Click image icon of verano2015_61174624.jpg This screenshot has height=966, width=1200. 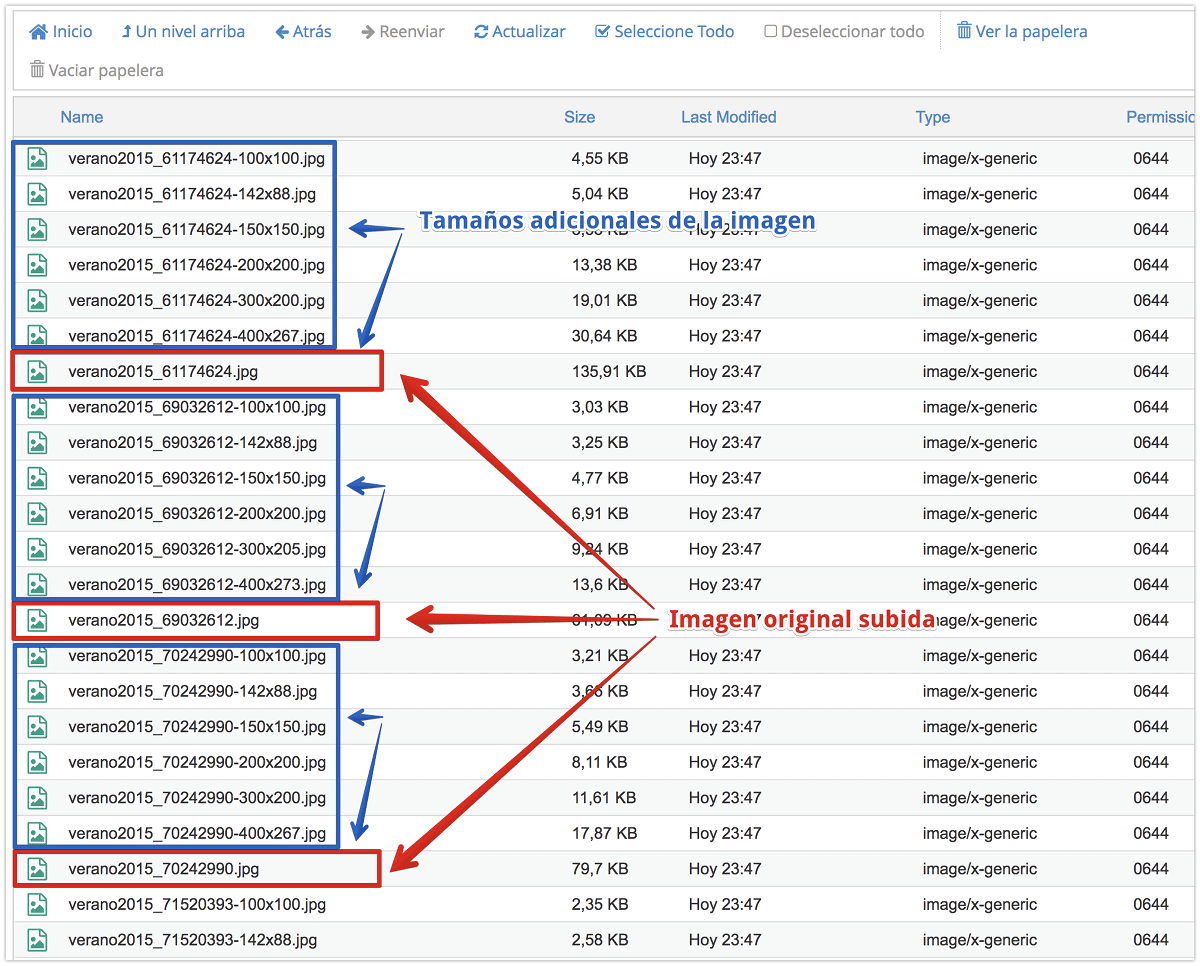click(38, 371)
